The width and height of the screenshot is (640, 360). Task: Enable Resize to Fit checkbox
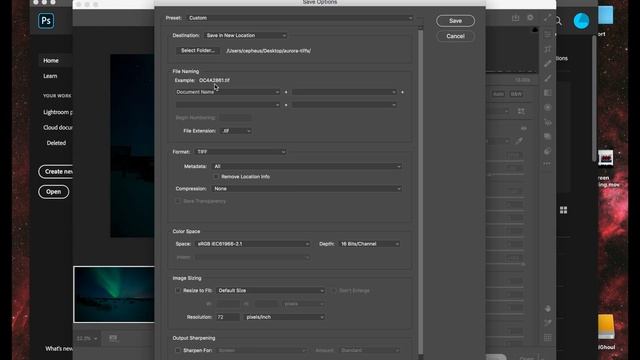click(178, 291)
